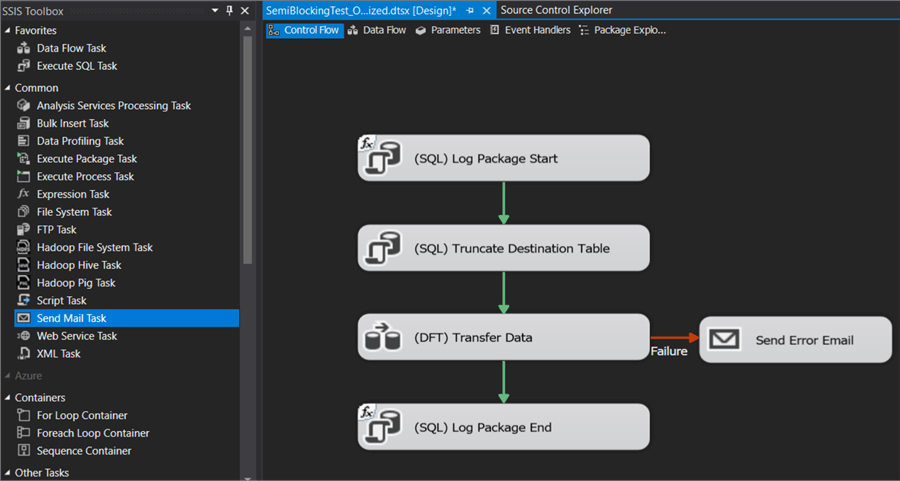Collapse the Common toolbox section
The image size is (900, 481).
[7, 88]
